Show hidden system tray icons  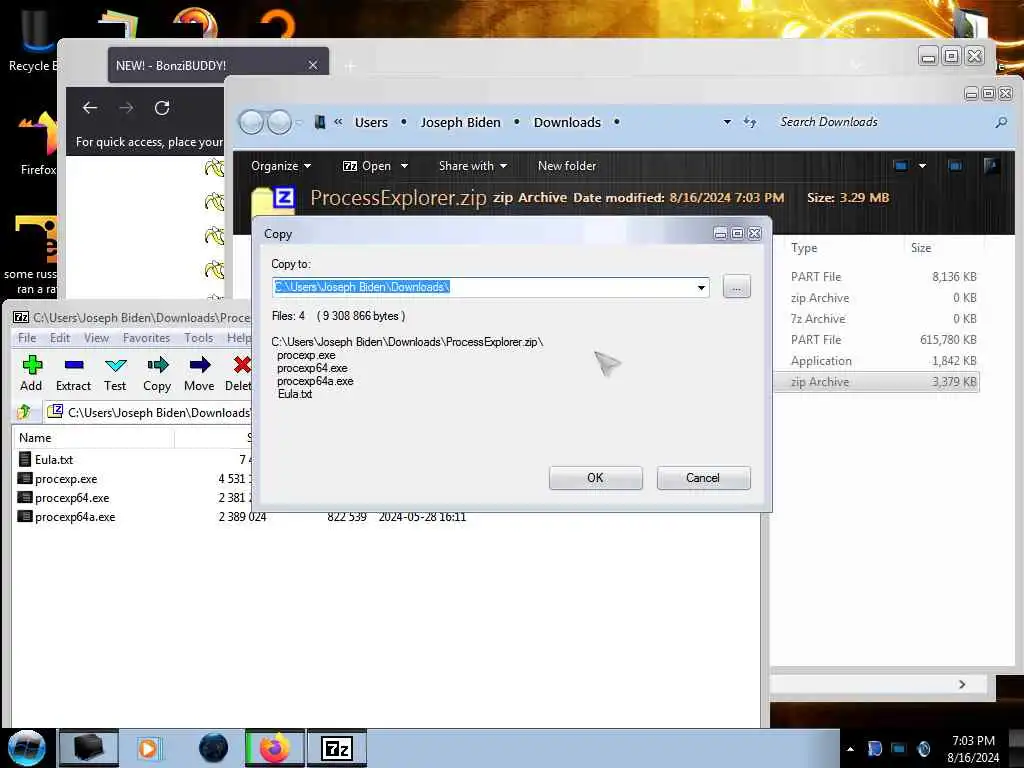click(x=850, y=749)
